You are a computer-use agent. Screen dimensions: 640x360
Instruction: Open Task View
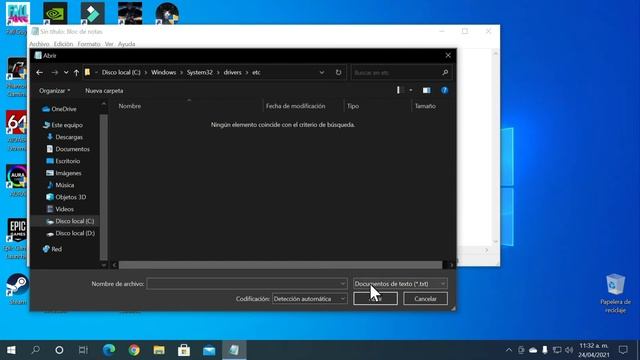83,350
